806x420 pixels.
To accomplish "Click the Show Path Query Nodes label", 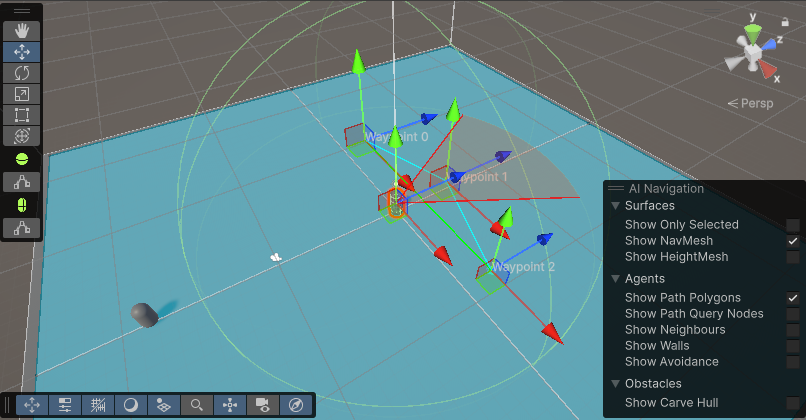I will tap(694, 314).
